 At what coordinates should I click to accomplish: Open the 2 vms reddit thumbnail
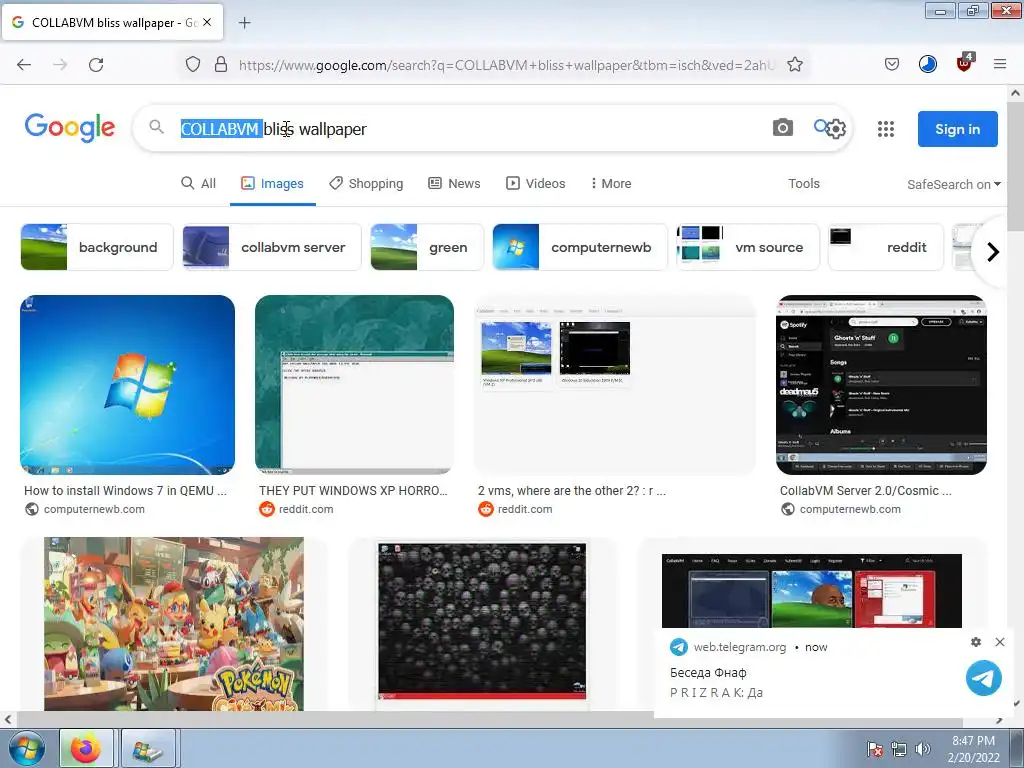pyautogui.click(x=615, y=385)
